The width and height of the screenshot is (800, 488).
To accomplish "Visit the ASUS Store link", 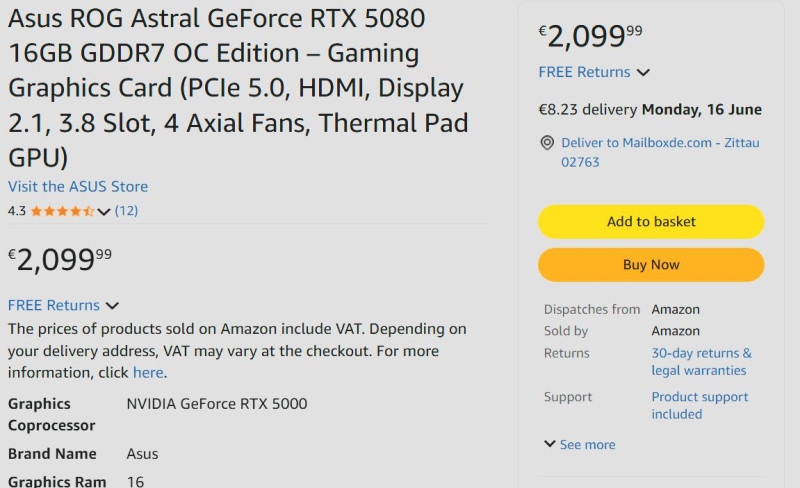I will 78,186.
